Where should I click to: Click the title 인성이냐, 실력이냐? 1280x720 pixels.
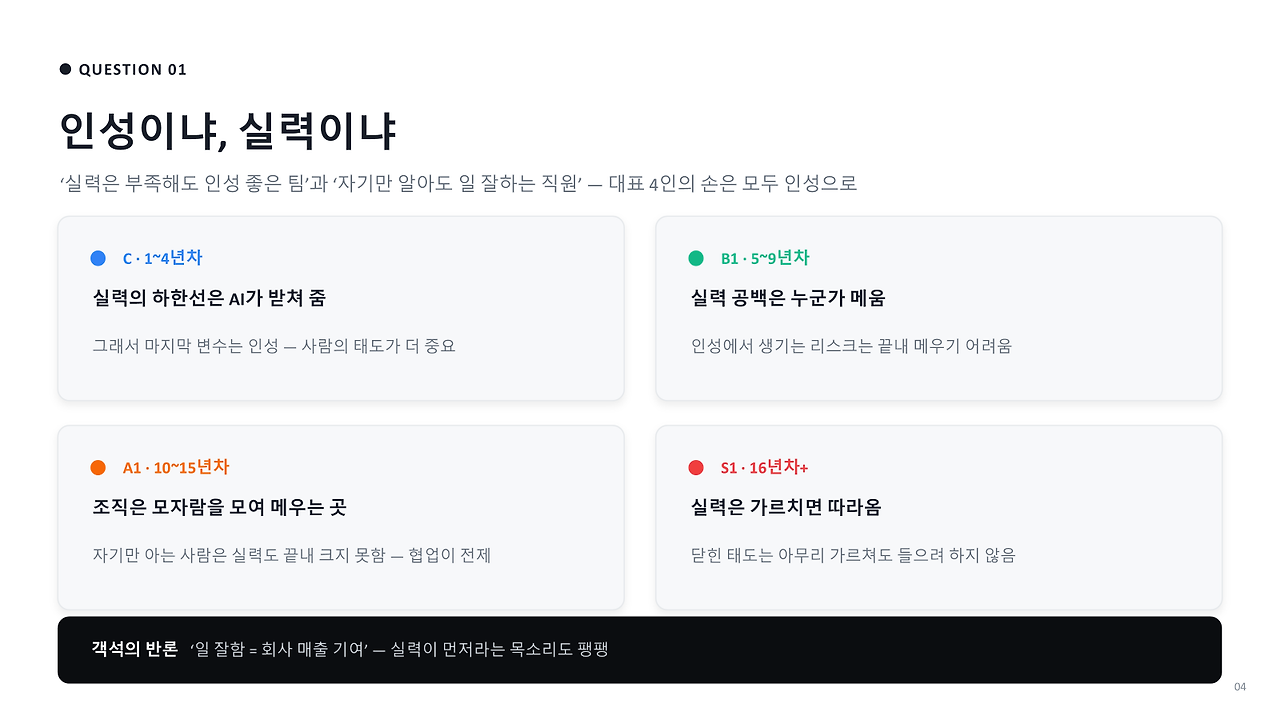click(228, 131)
